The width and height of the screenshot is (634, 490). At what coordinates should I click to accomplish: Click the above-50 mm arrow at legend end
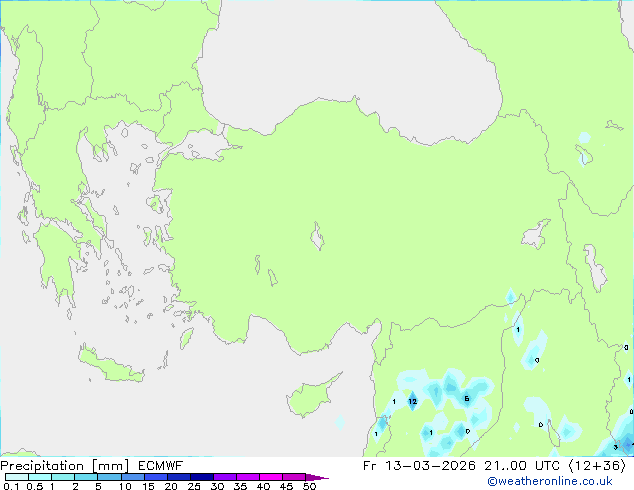pos(317,477)
